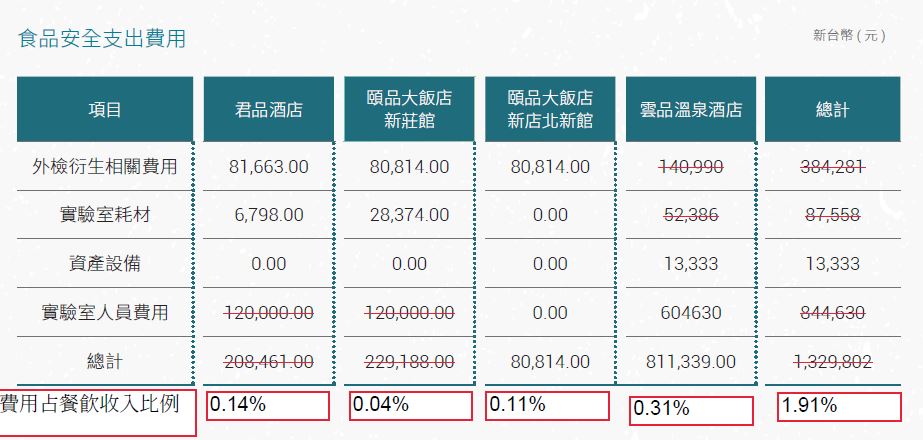The image size is (923, 440).
Task: Select the 頤品大飯店 新莊館 header
Action: click(x=409, y=109)
